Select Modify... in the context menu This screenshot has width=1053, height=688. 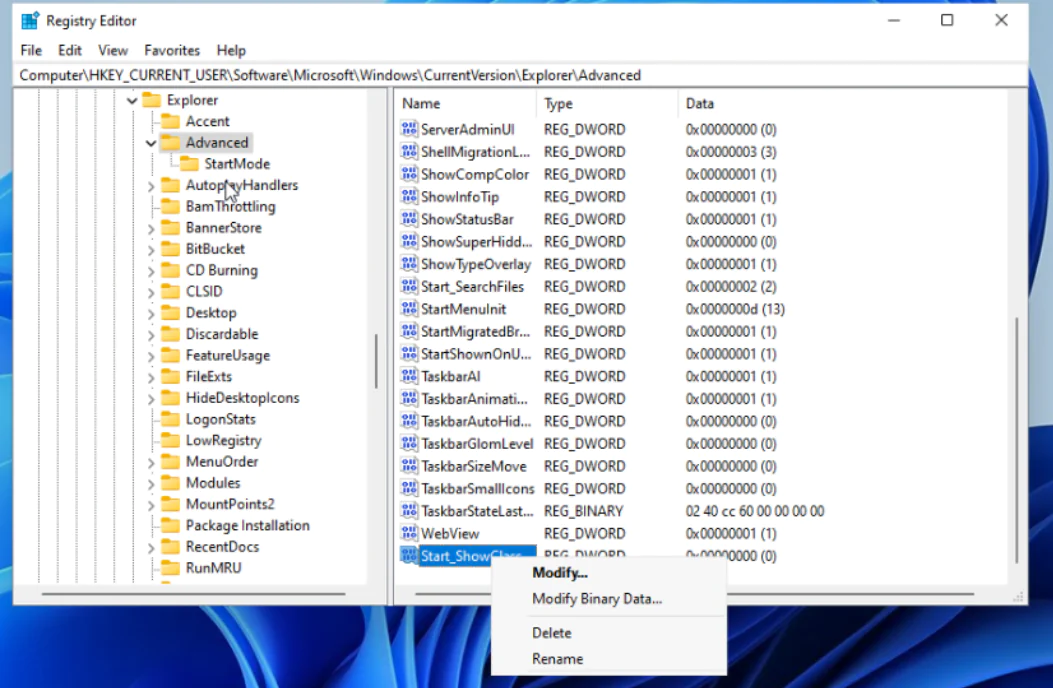560,573
